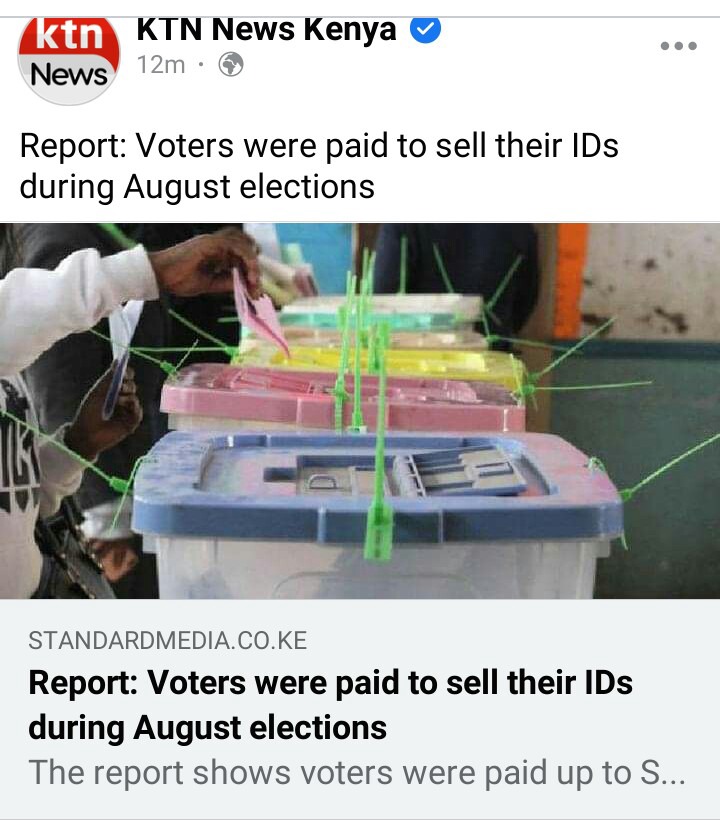Open the bold article headline link

(330, 705)
